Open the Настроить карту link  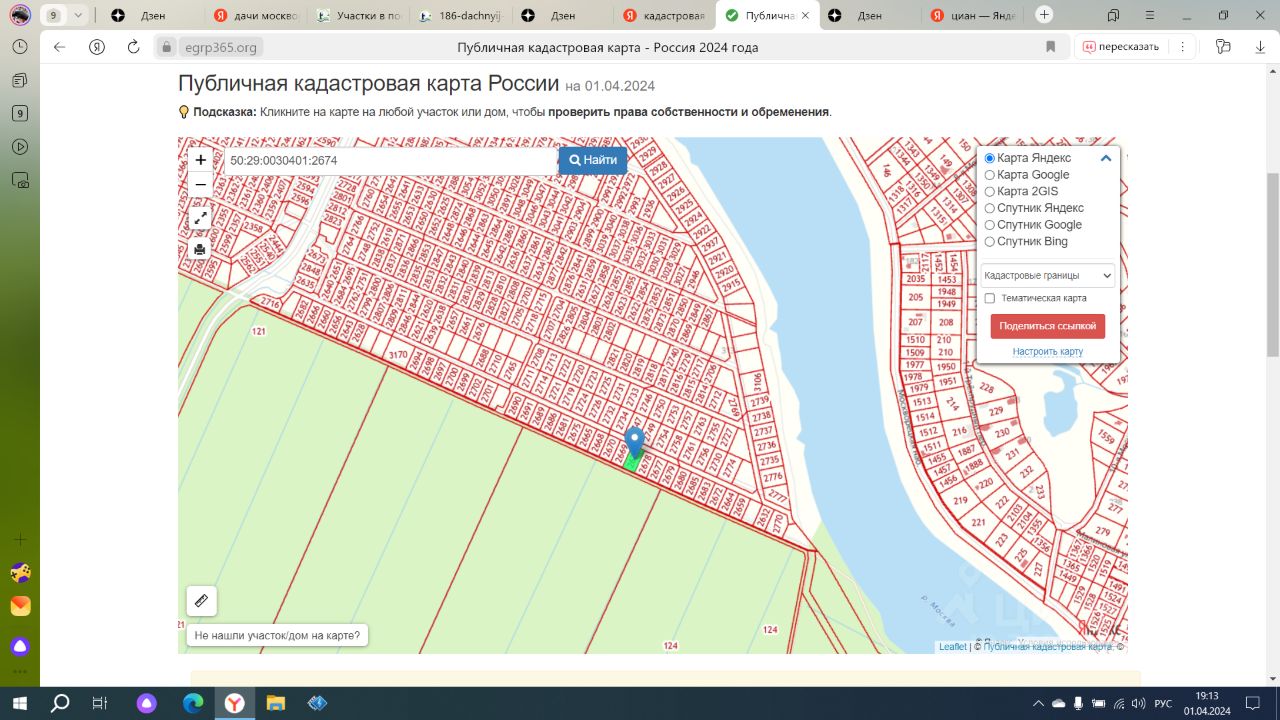pos(1047,352)
